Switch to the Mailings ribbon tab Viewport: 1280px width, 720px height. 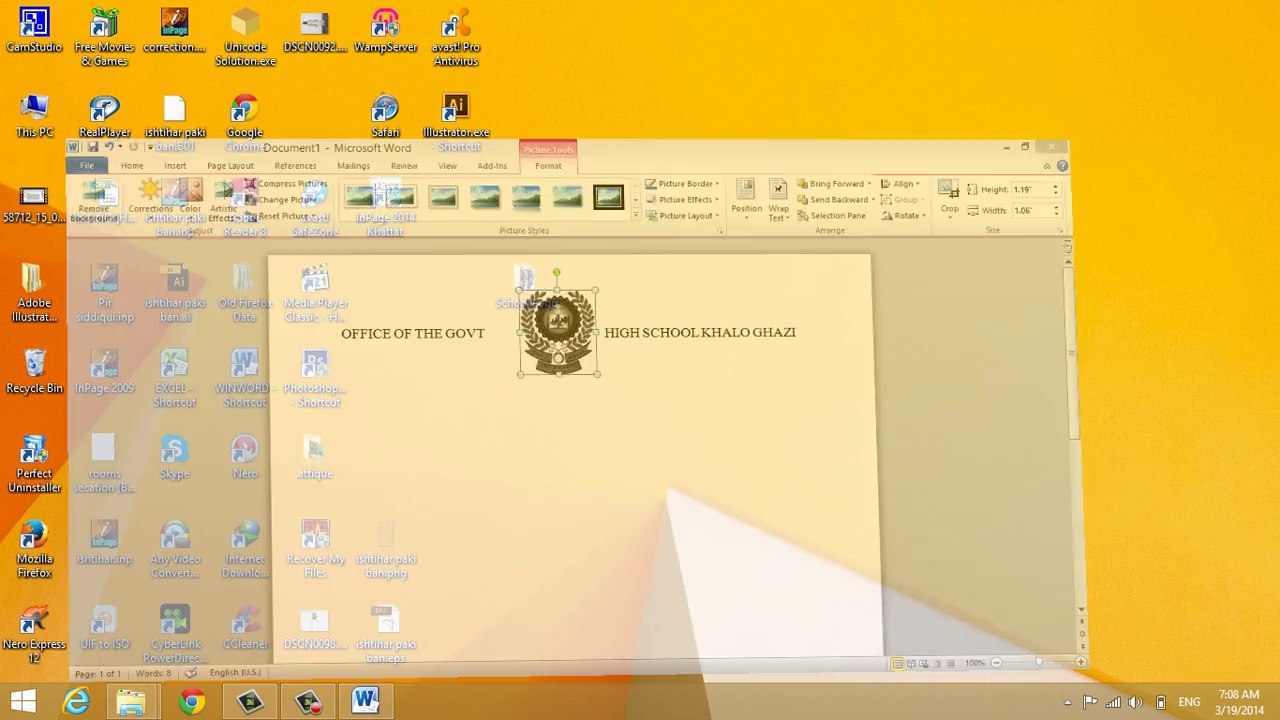coord(353,166)
